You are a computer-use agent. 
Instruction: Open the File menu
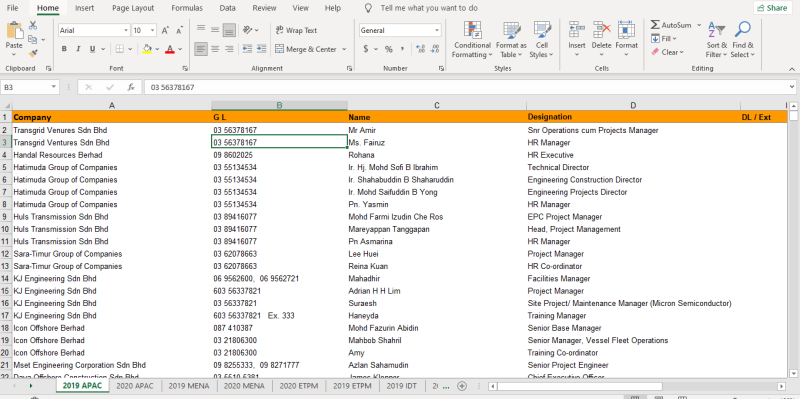pos(12,8)
